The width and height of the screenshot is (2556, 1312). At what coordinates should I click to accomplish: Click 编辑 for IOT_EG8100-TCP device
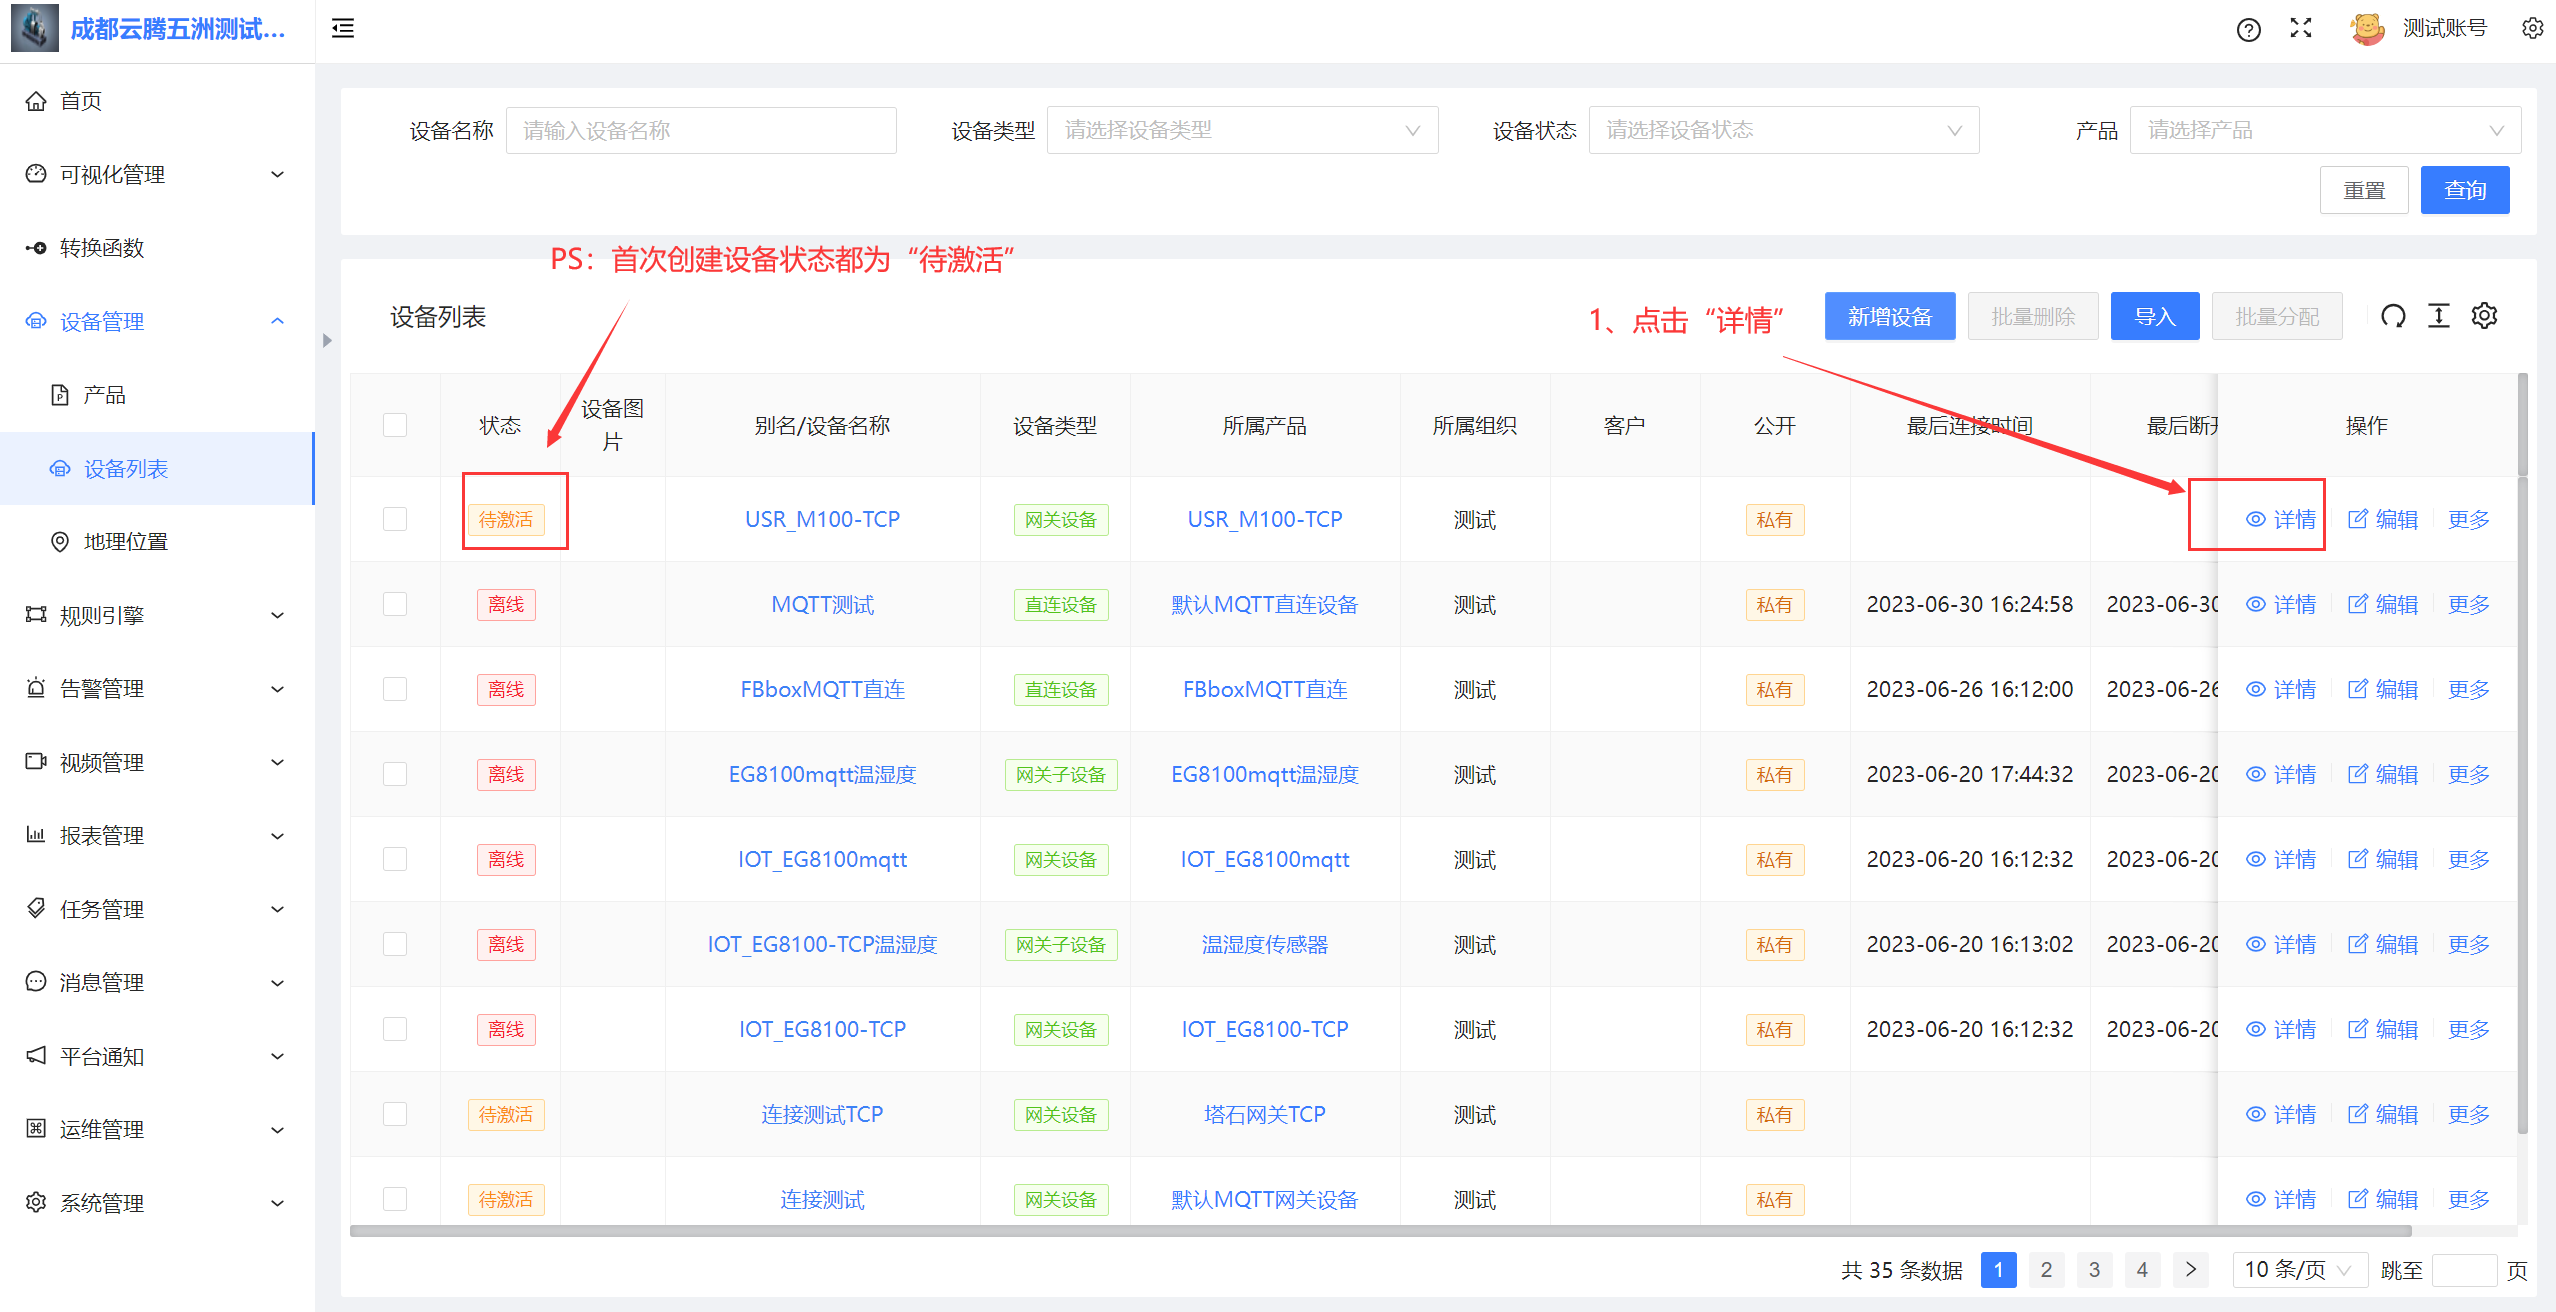pos(2383,1029)
